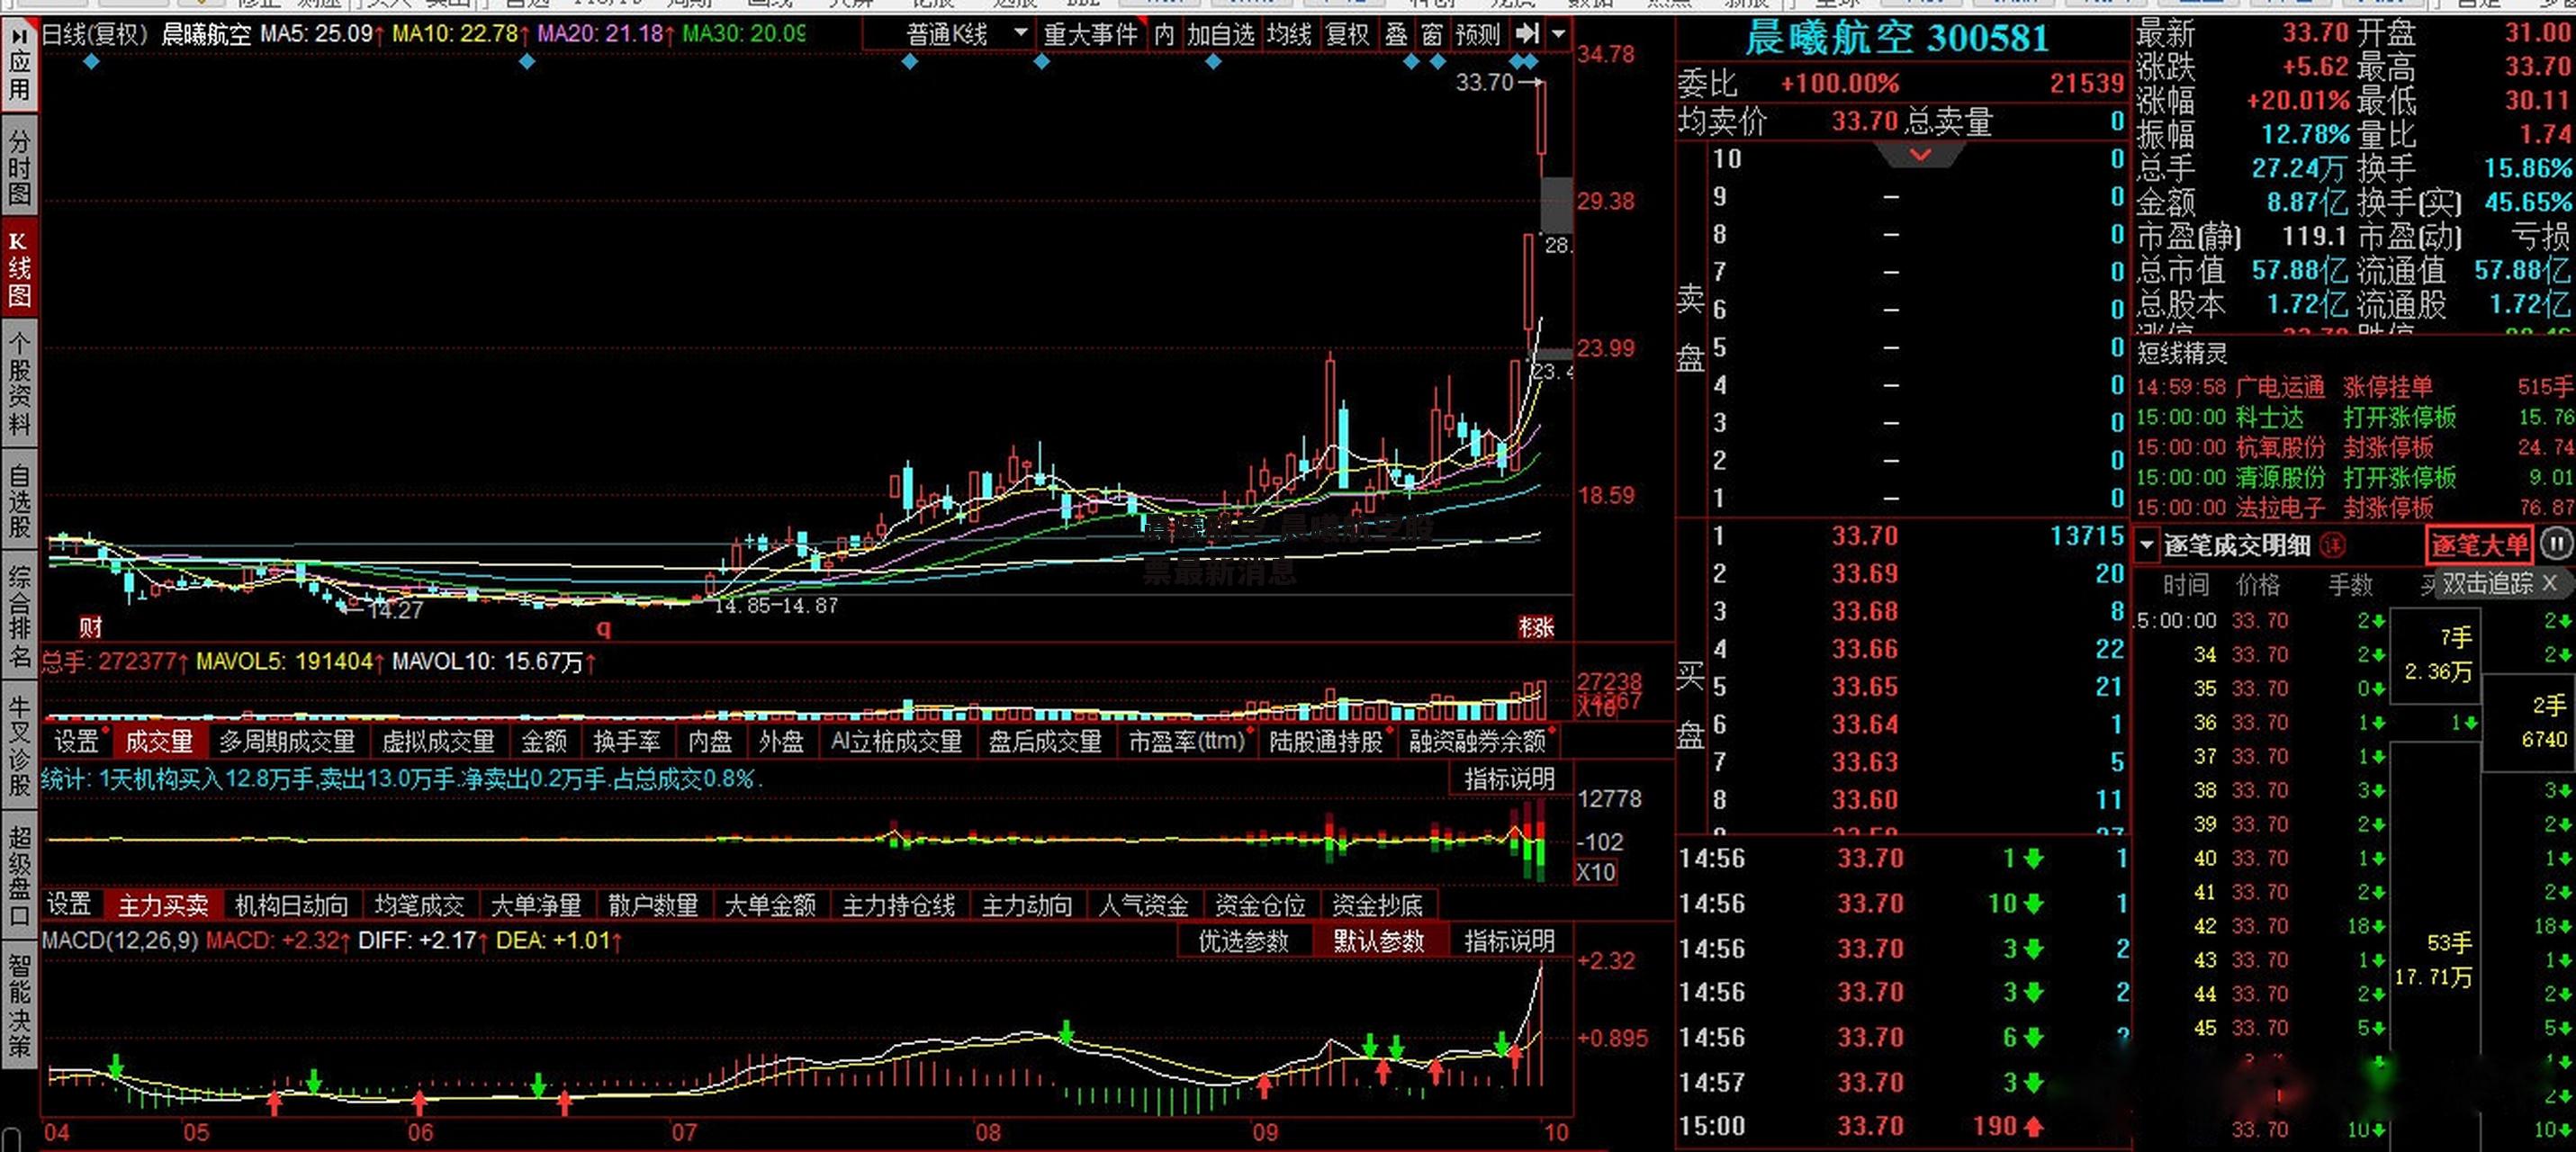The width and height of the screenshot is (2576, 1152).
Task: Click MACD 优选参数 button
Action: [1244, 941]
